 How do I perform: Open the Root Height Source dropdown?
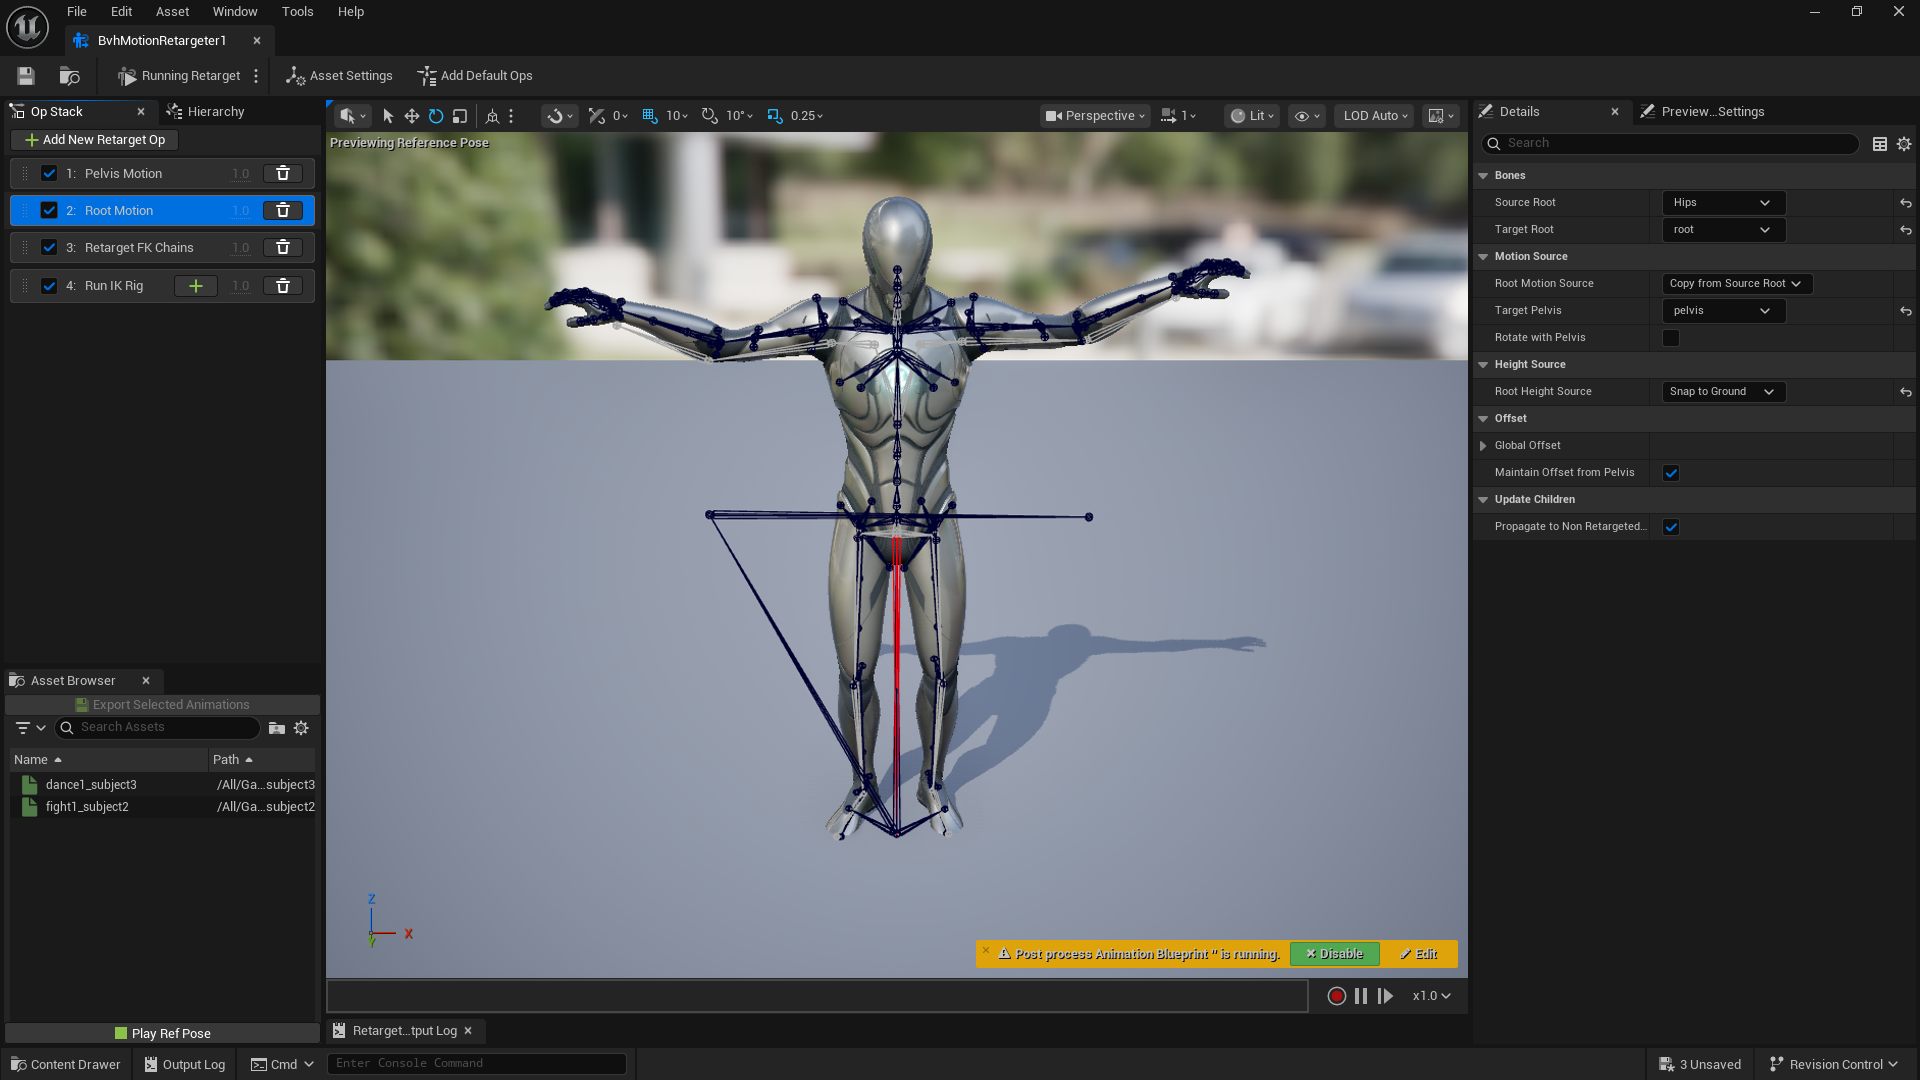1722,392
